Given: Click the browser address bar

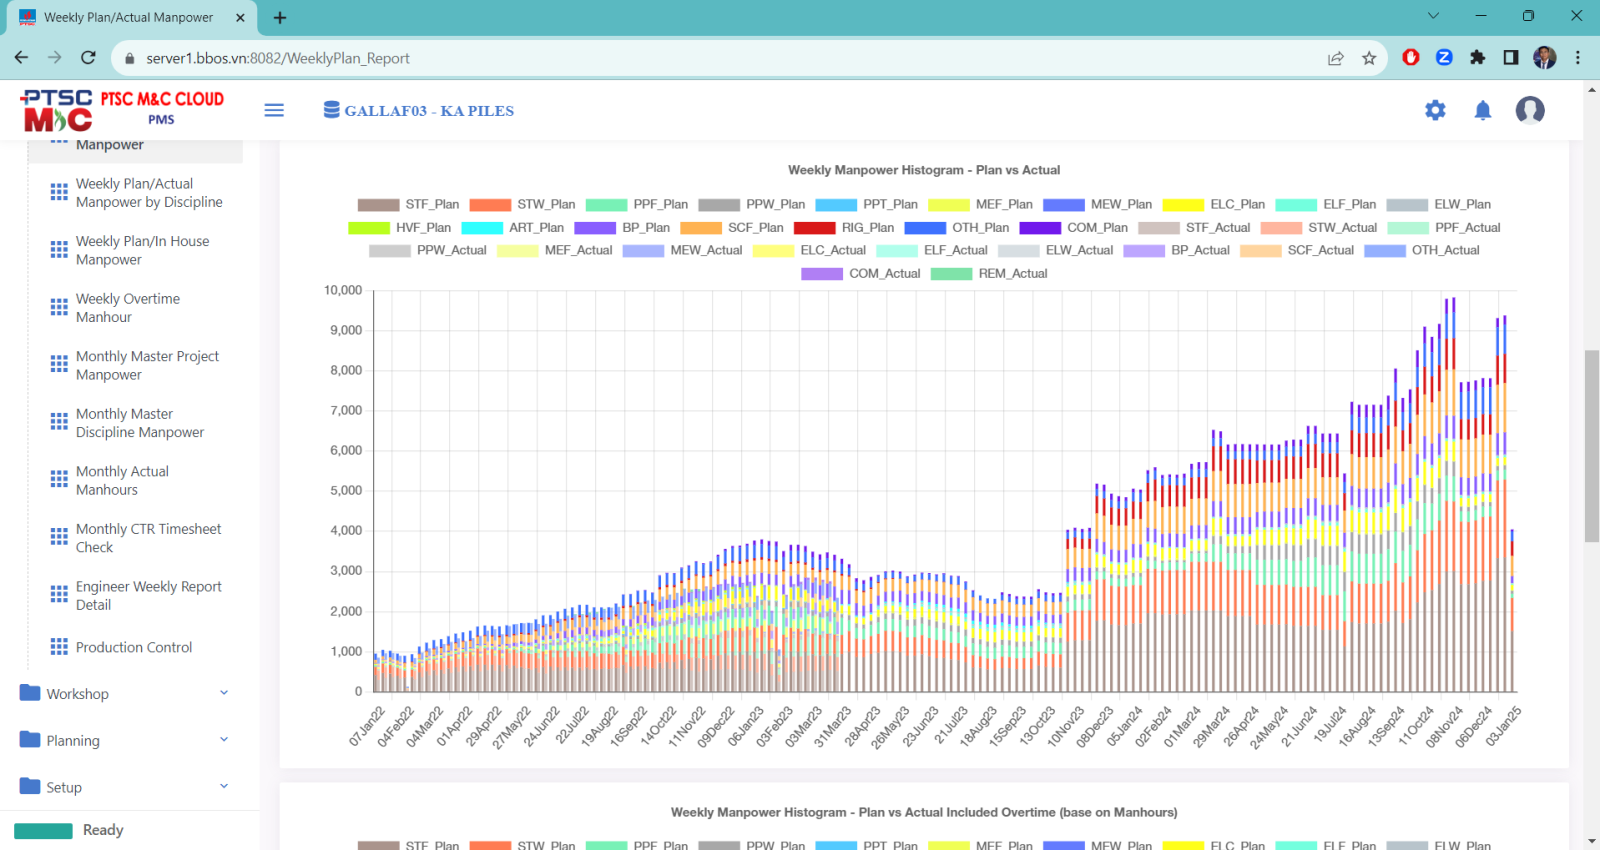Looking at the screenshot, I should [x=700, y=58].
